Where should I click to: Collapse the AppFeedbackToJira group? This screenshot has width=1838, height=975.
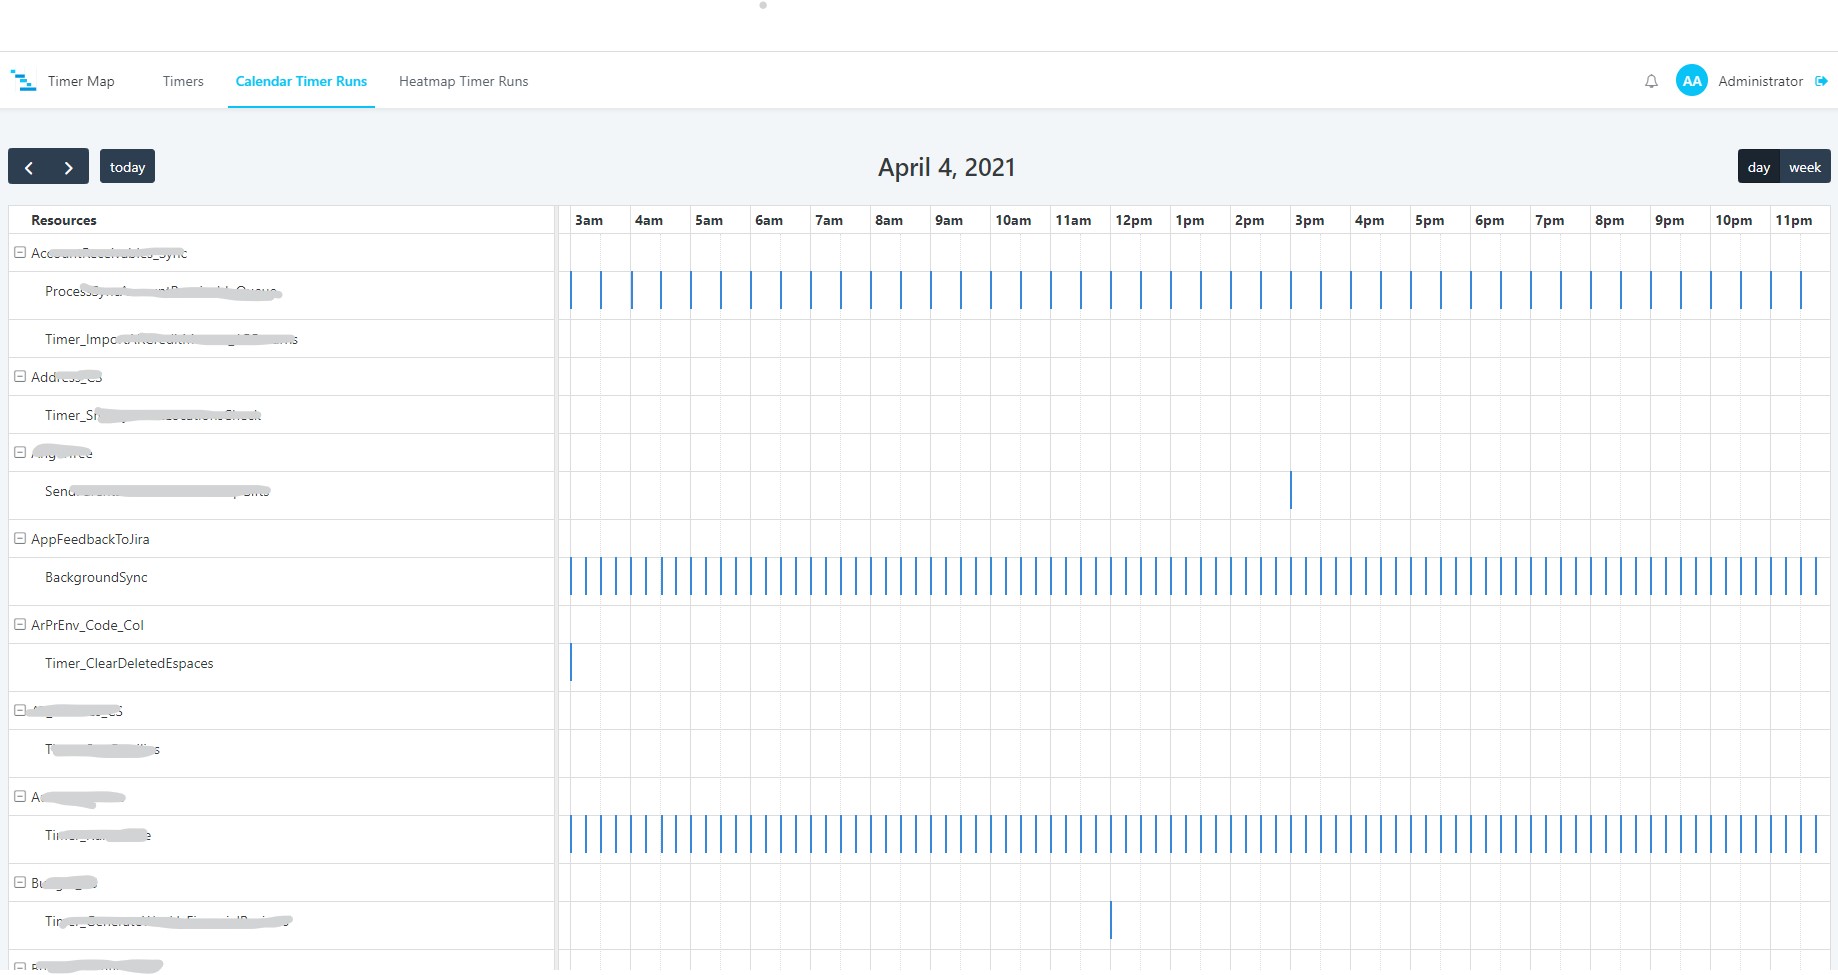[20, 538]
